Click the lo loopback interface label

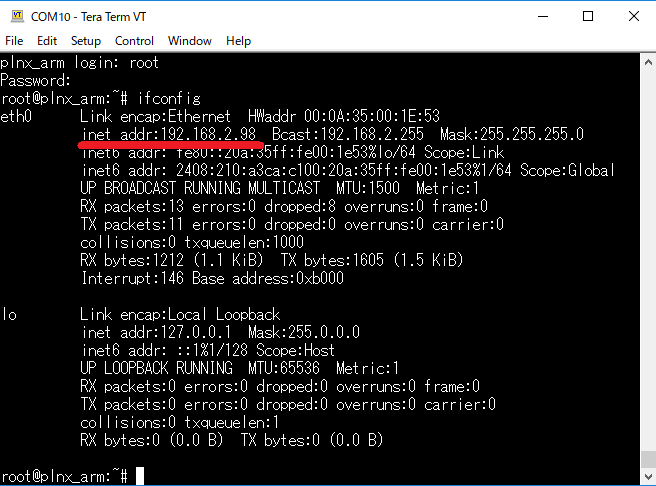point(9,315)
